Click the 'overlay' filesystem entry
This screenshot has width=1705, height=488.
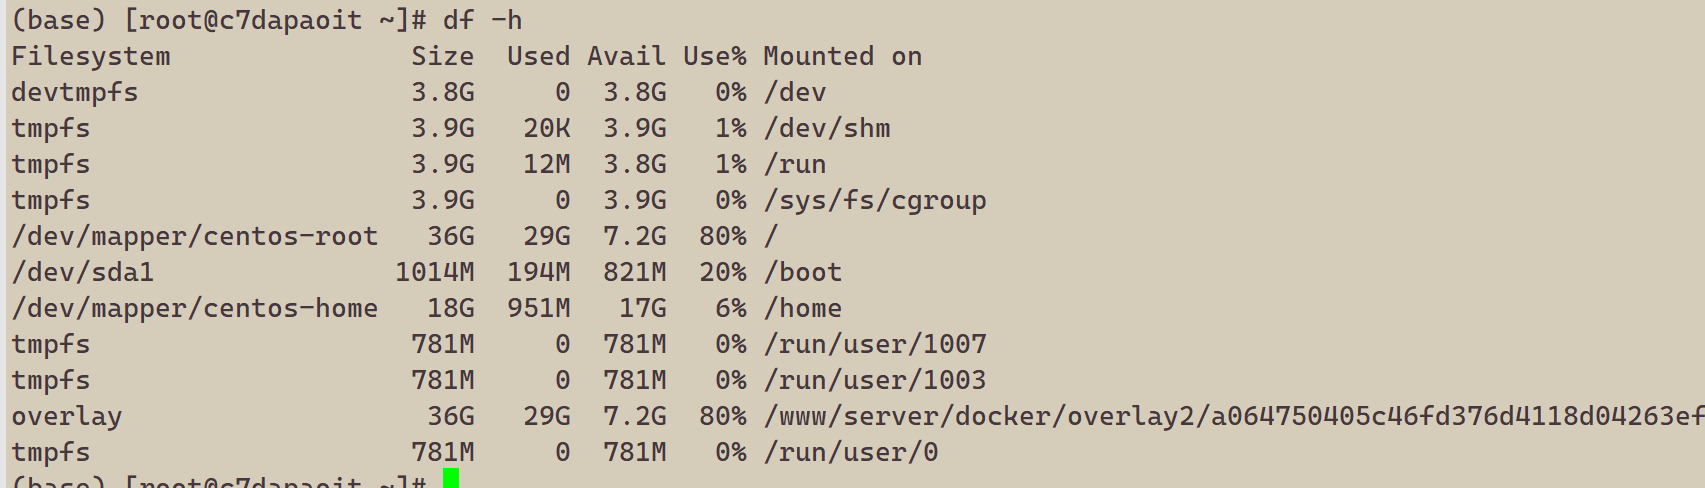(x=67, y=417)
